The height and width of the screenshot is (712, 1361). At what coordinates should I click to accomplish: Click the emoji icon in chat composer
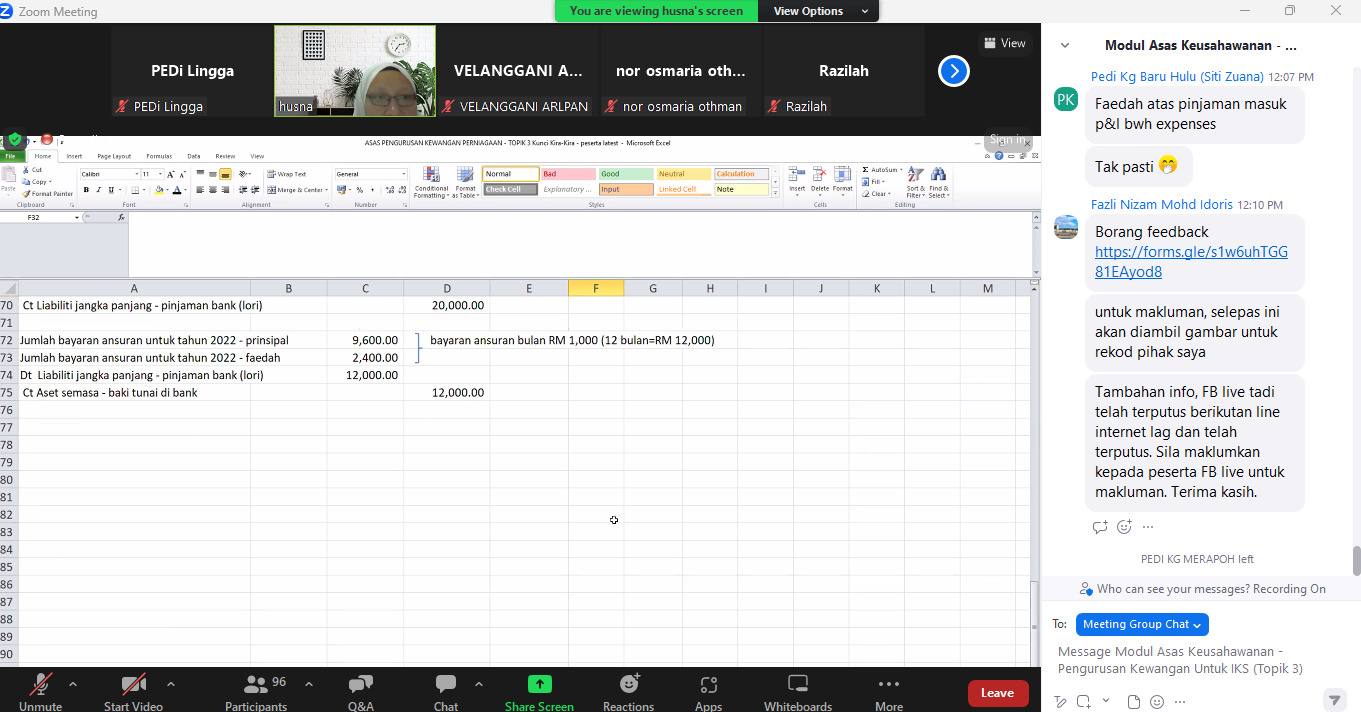[1157, 701]
